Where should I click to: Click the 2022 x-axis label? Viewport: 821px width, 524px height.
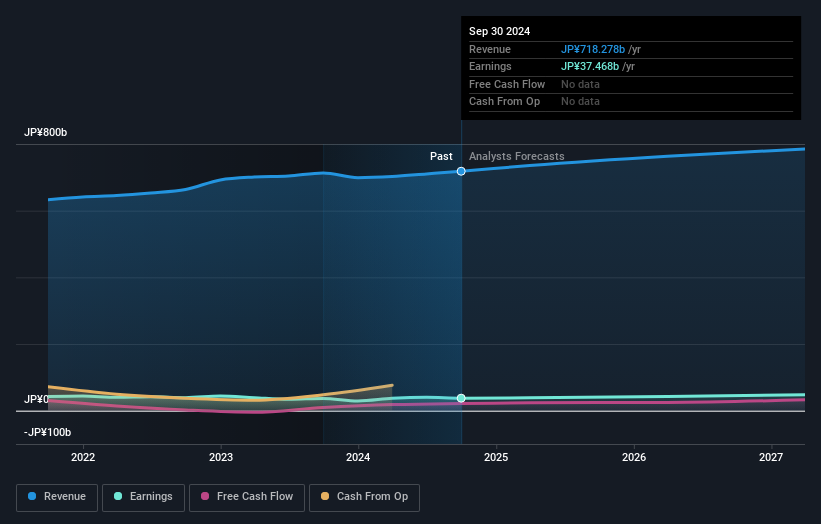83,457
